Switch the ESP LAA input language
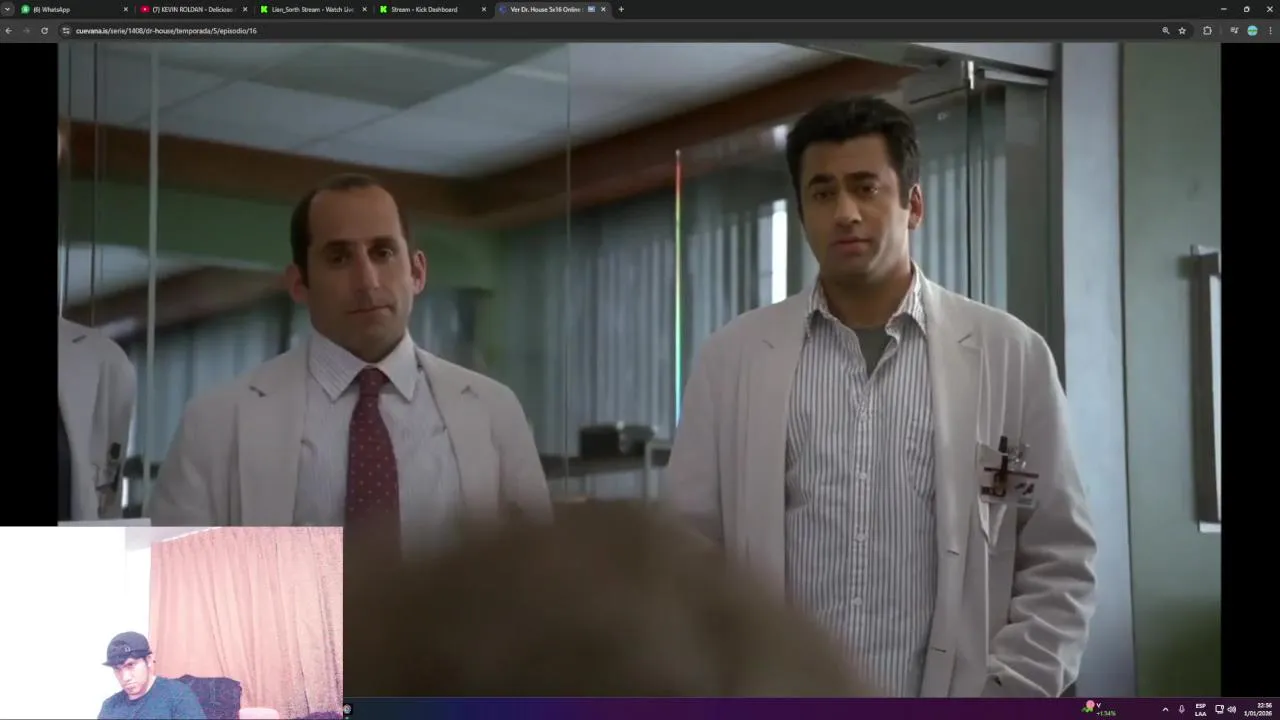The width and height of the screenshot is (1280, 720). point(1201,709)
